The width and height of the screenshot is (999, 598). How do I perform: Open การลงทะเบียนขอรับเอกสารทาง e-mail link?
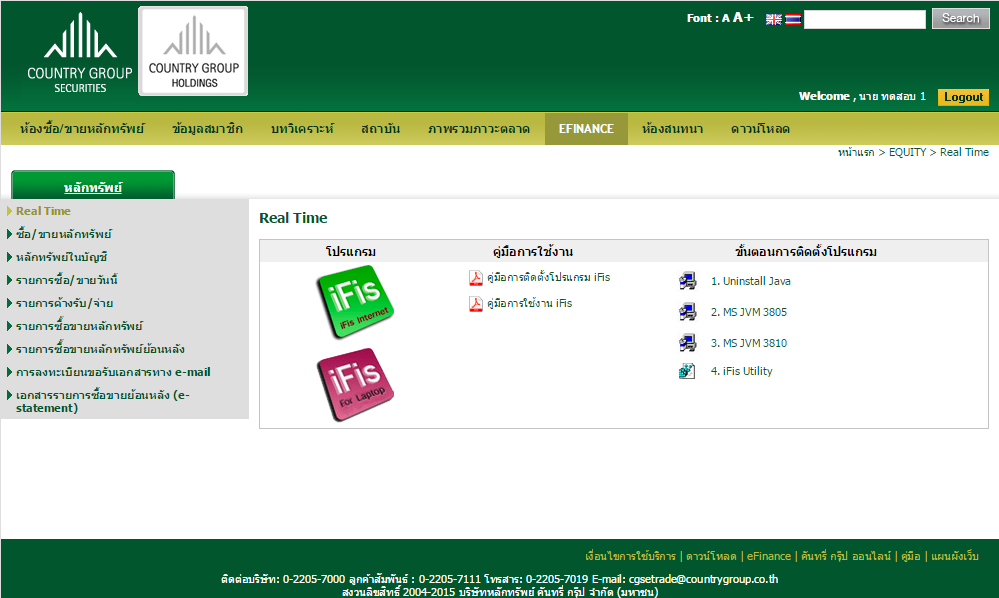point(113,372)
